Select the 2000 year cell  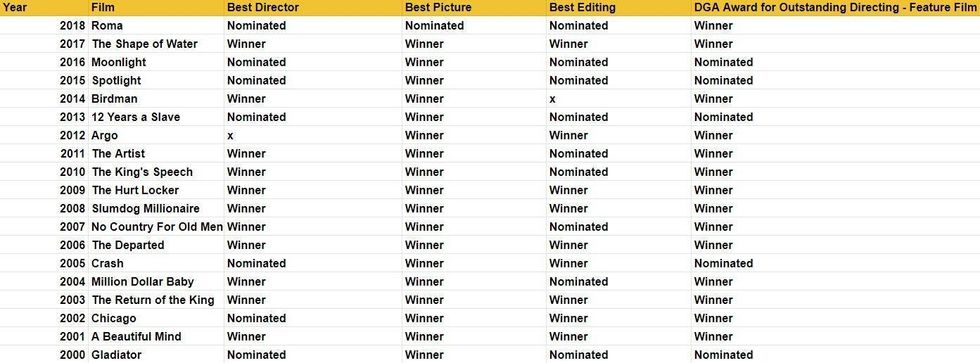pyautogui.click(x=44, y=355)
